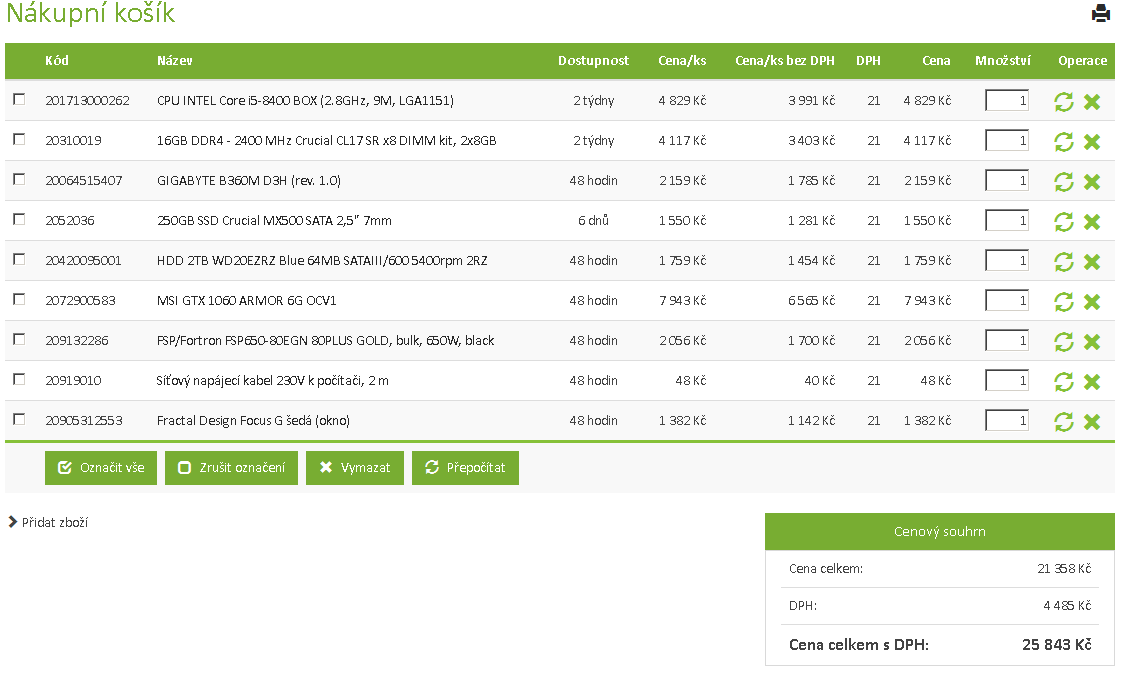Refresh the FSP/Fortron power supply row
The height and width of the screenshot is (676, 1127).
pyautogui.click(x=1064, y=342)
